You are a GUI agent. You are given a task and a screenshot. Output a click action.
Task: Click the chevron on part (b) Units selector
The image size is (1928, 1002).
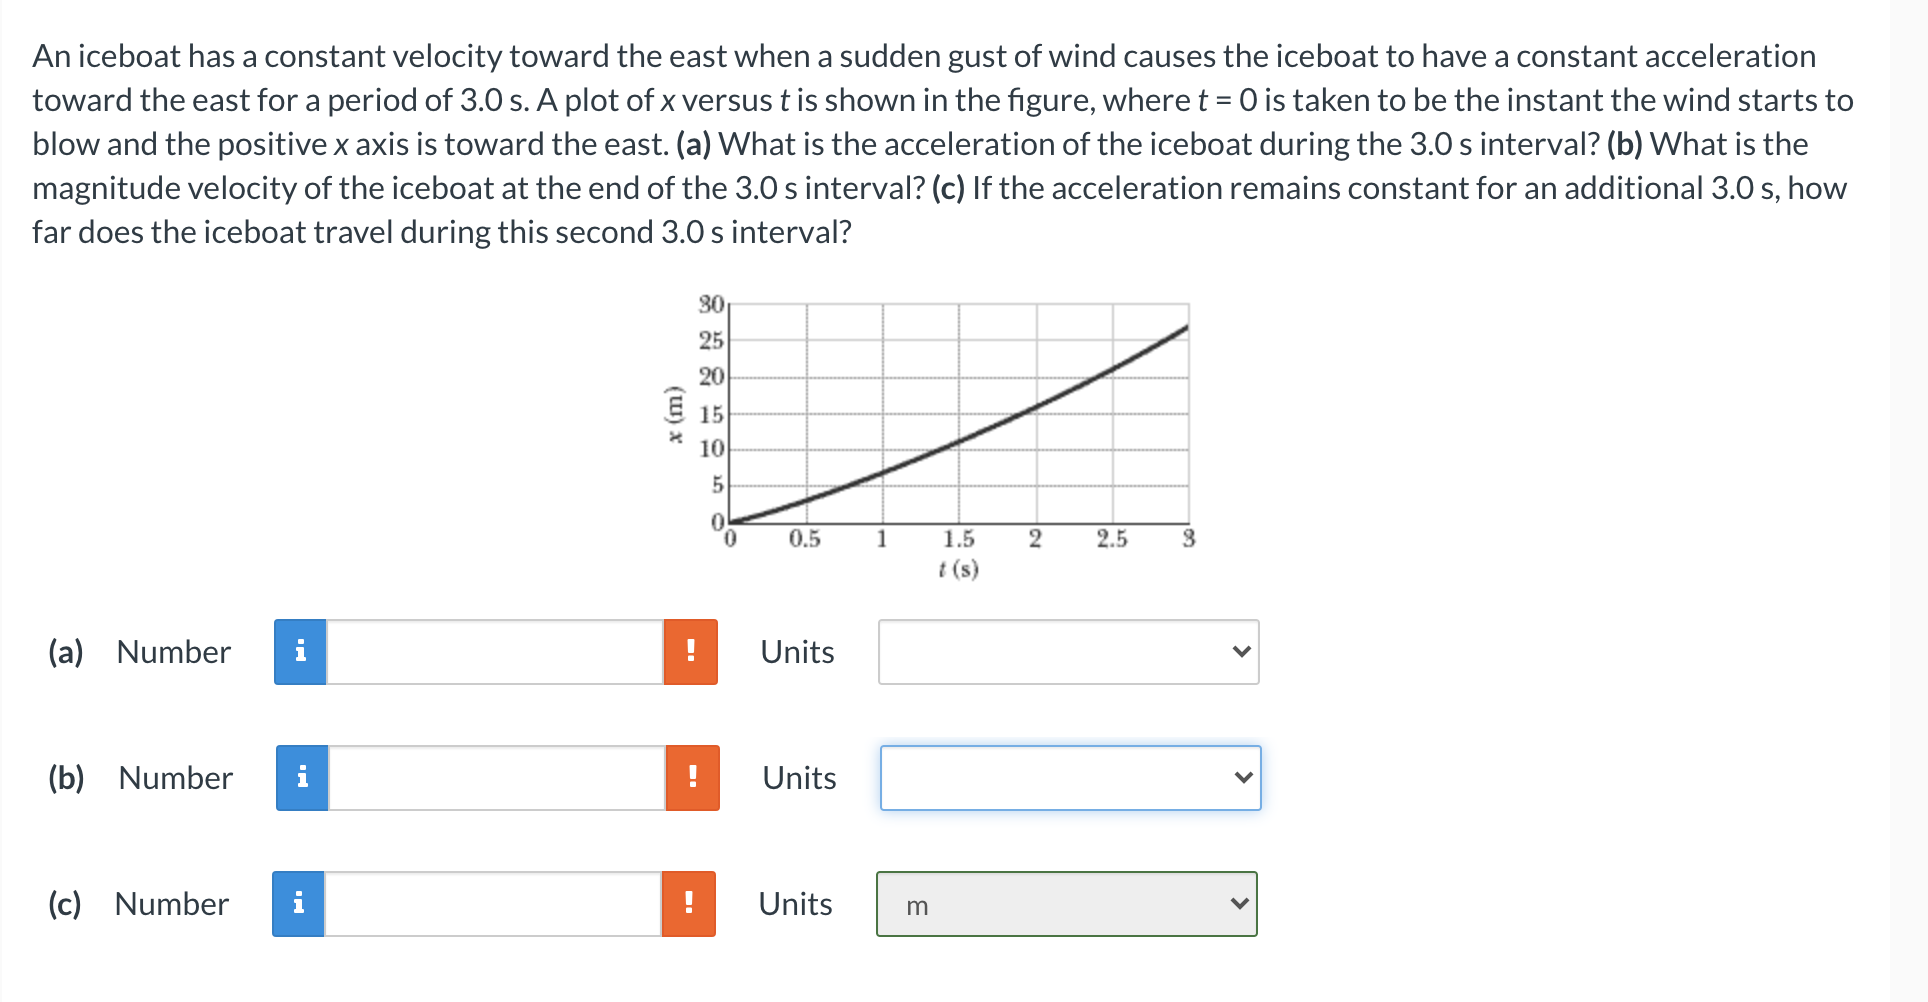[x=1243, y=778]
